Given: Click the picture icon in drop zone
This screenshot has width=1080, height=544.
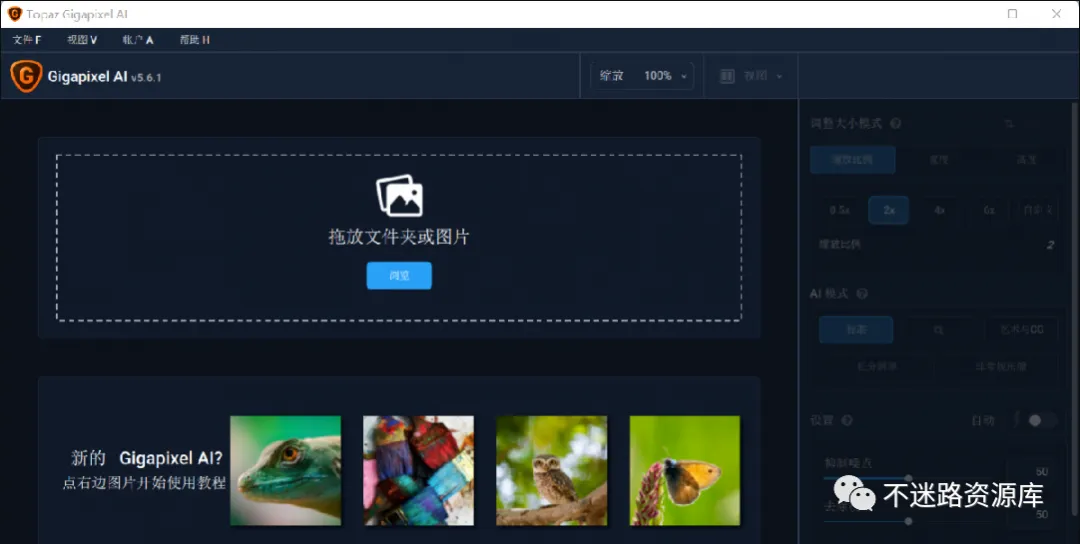Looking at the screenshot, I should tap(399, 196).
